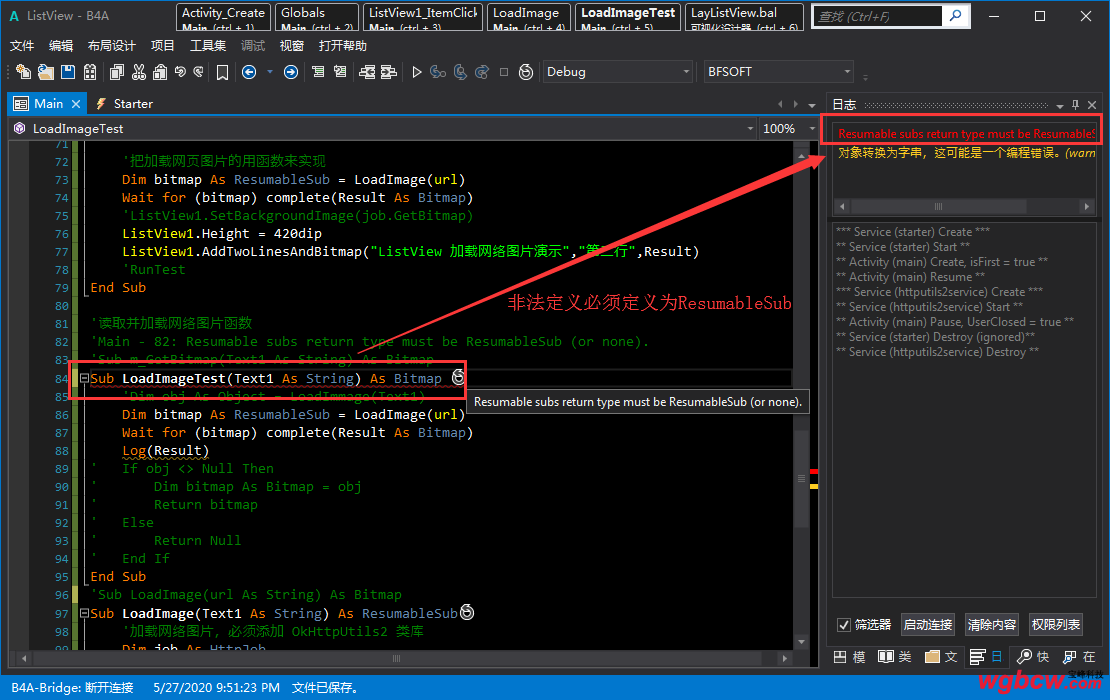Jump to the LoadImage shortcut tab
Viewport: 1110px width, 700px height.
point(529,18)
